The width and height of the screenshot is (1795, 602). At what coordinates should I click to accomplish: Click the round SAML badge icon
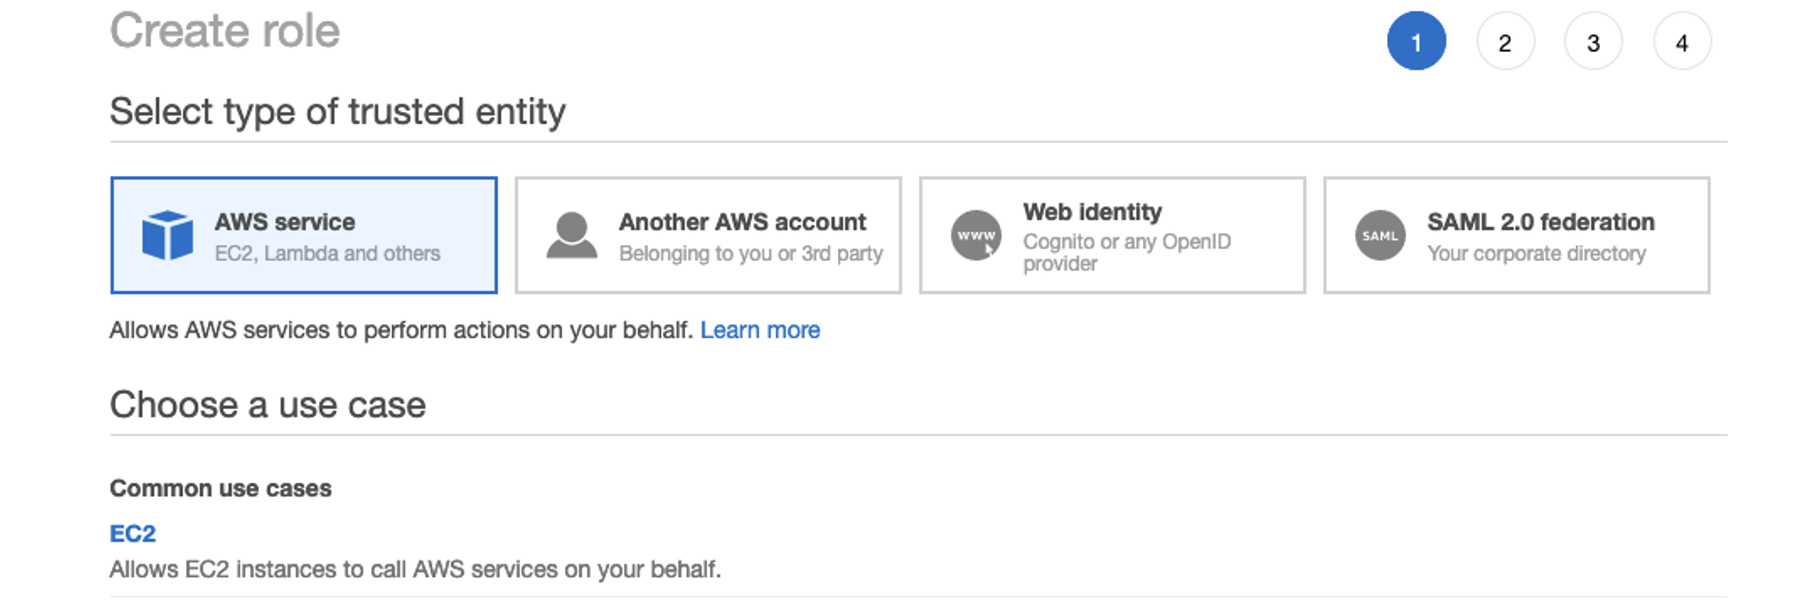click(x=1380, y=236)
